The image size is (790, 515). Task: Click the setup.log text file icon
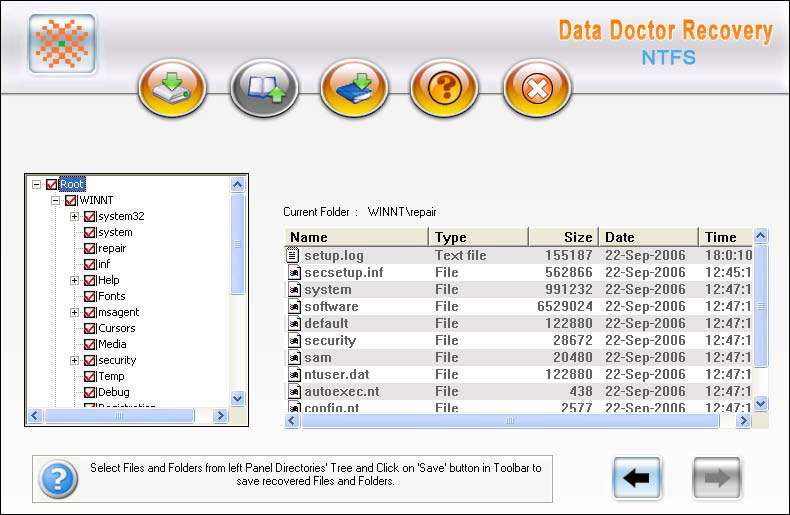click(293, 255)
